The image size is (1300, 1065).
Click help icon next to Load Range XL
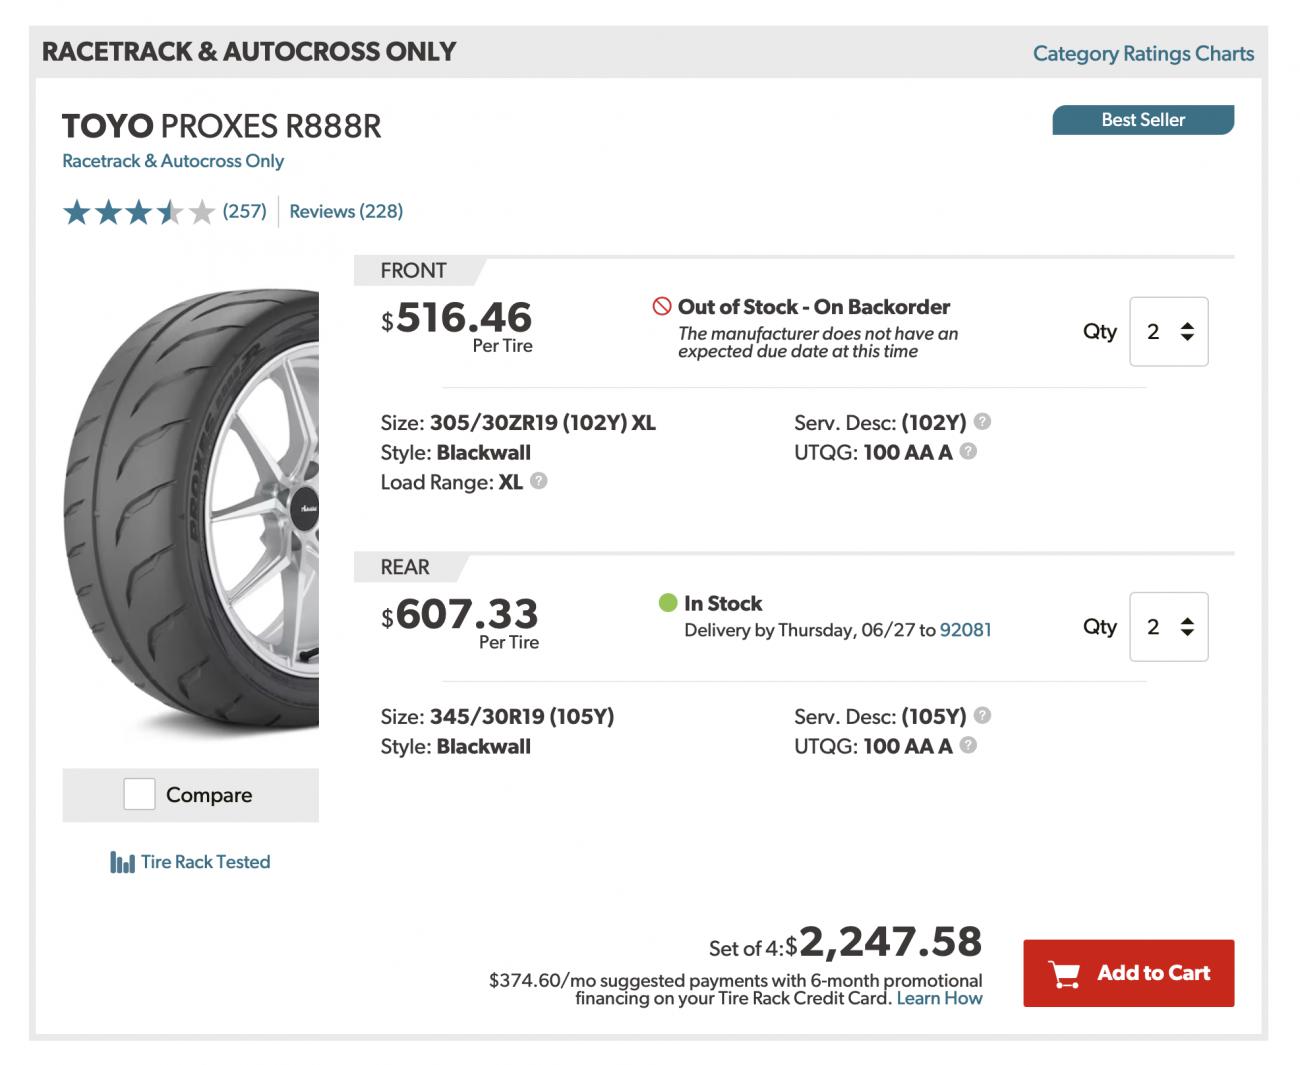(539, 481)
